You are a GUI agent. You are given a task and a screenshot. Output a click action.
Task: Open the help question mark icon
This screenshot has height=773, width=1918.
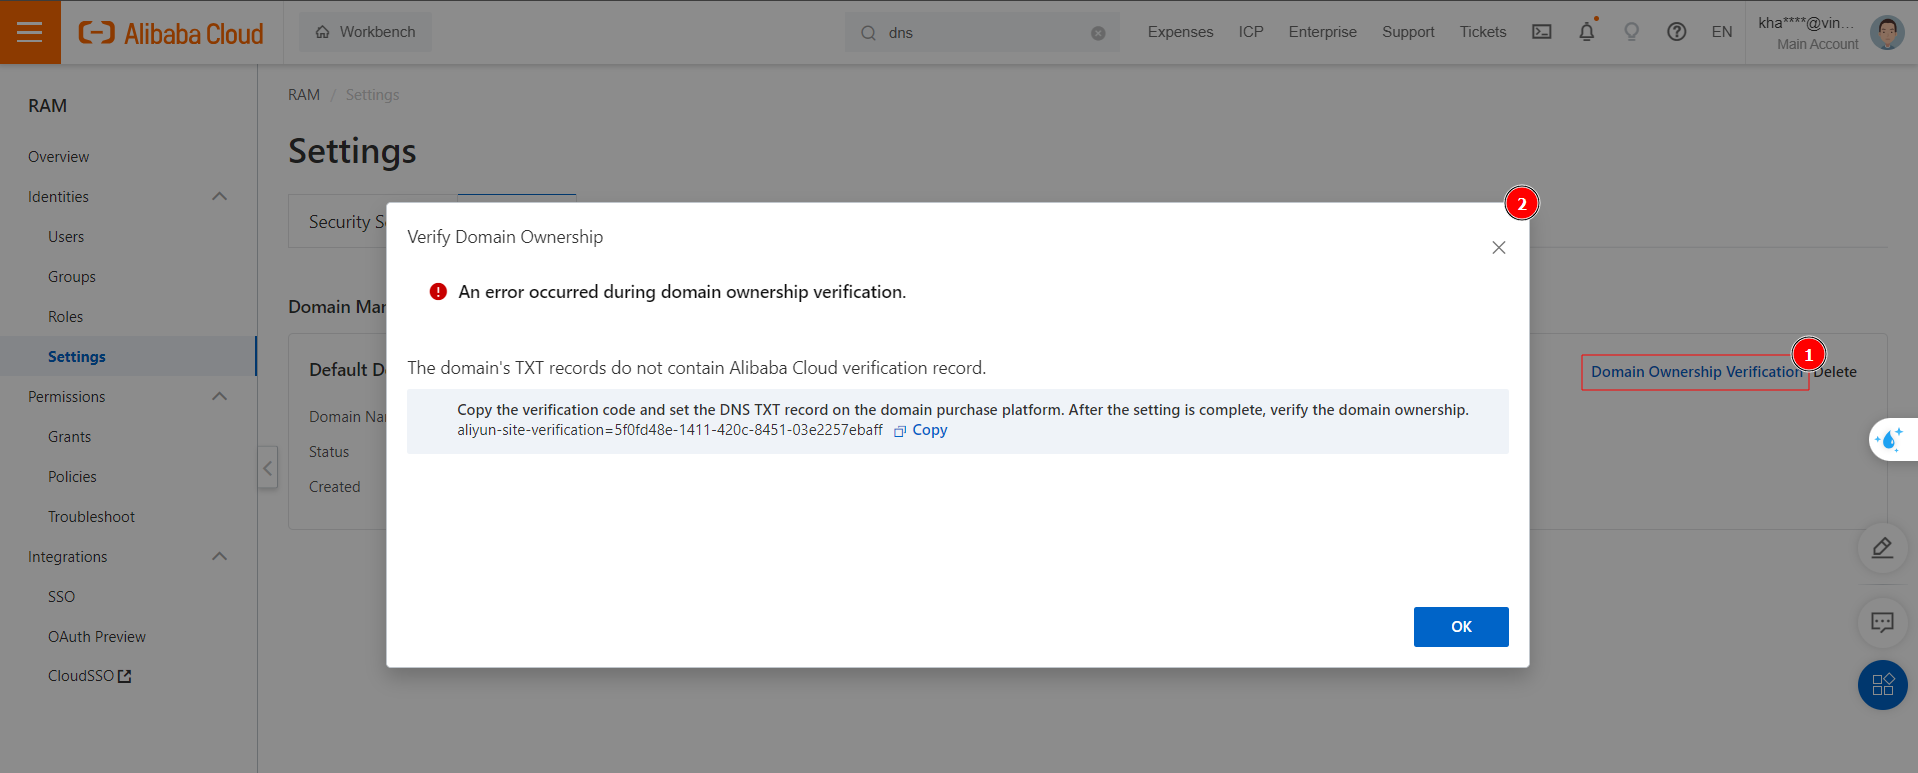[1677, 32]
